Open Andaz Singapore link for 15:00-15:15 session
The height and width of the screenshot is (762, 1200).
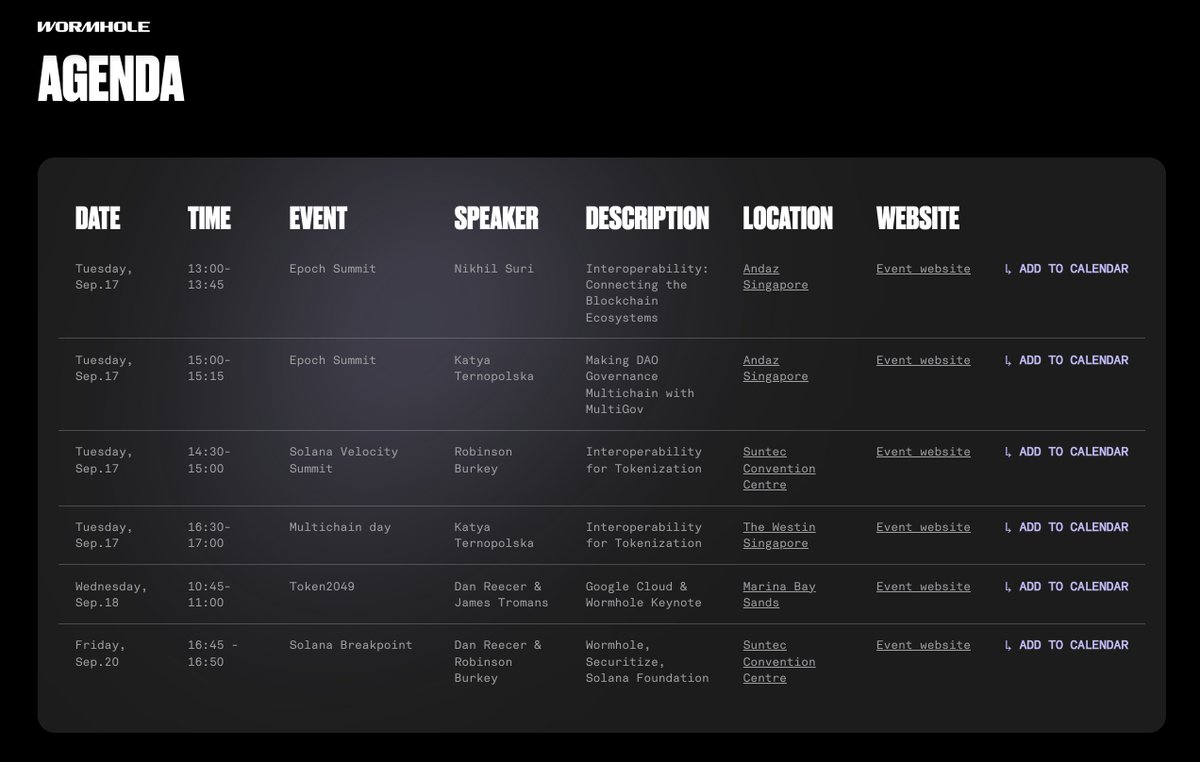(x=775, y=368)
